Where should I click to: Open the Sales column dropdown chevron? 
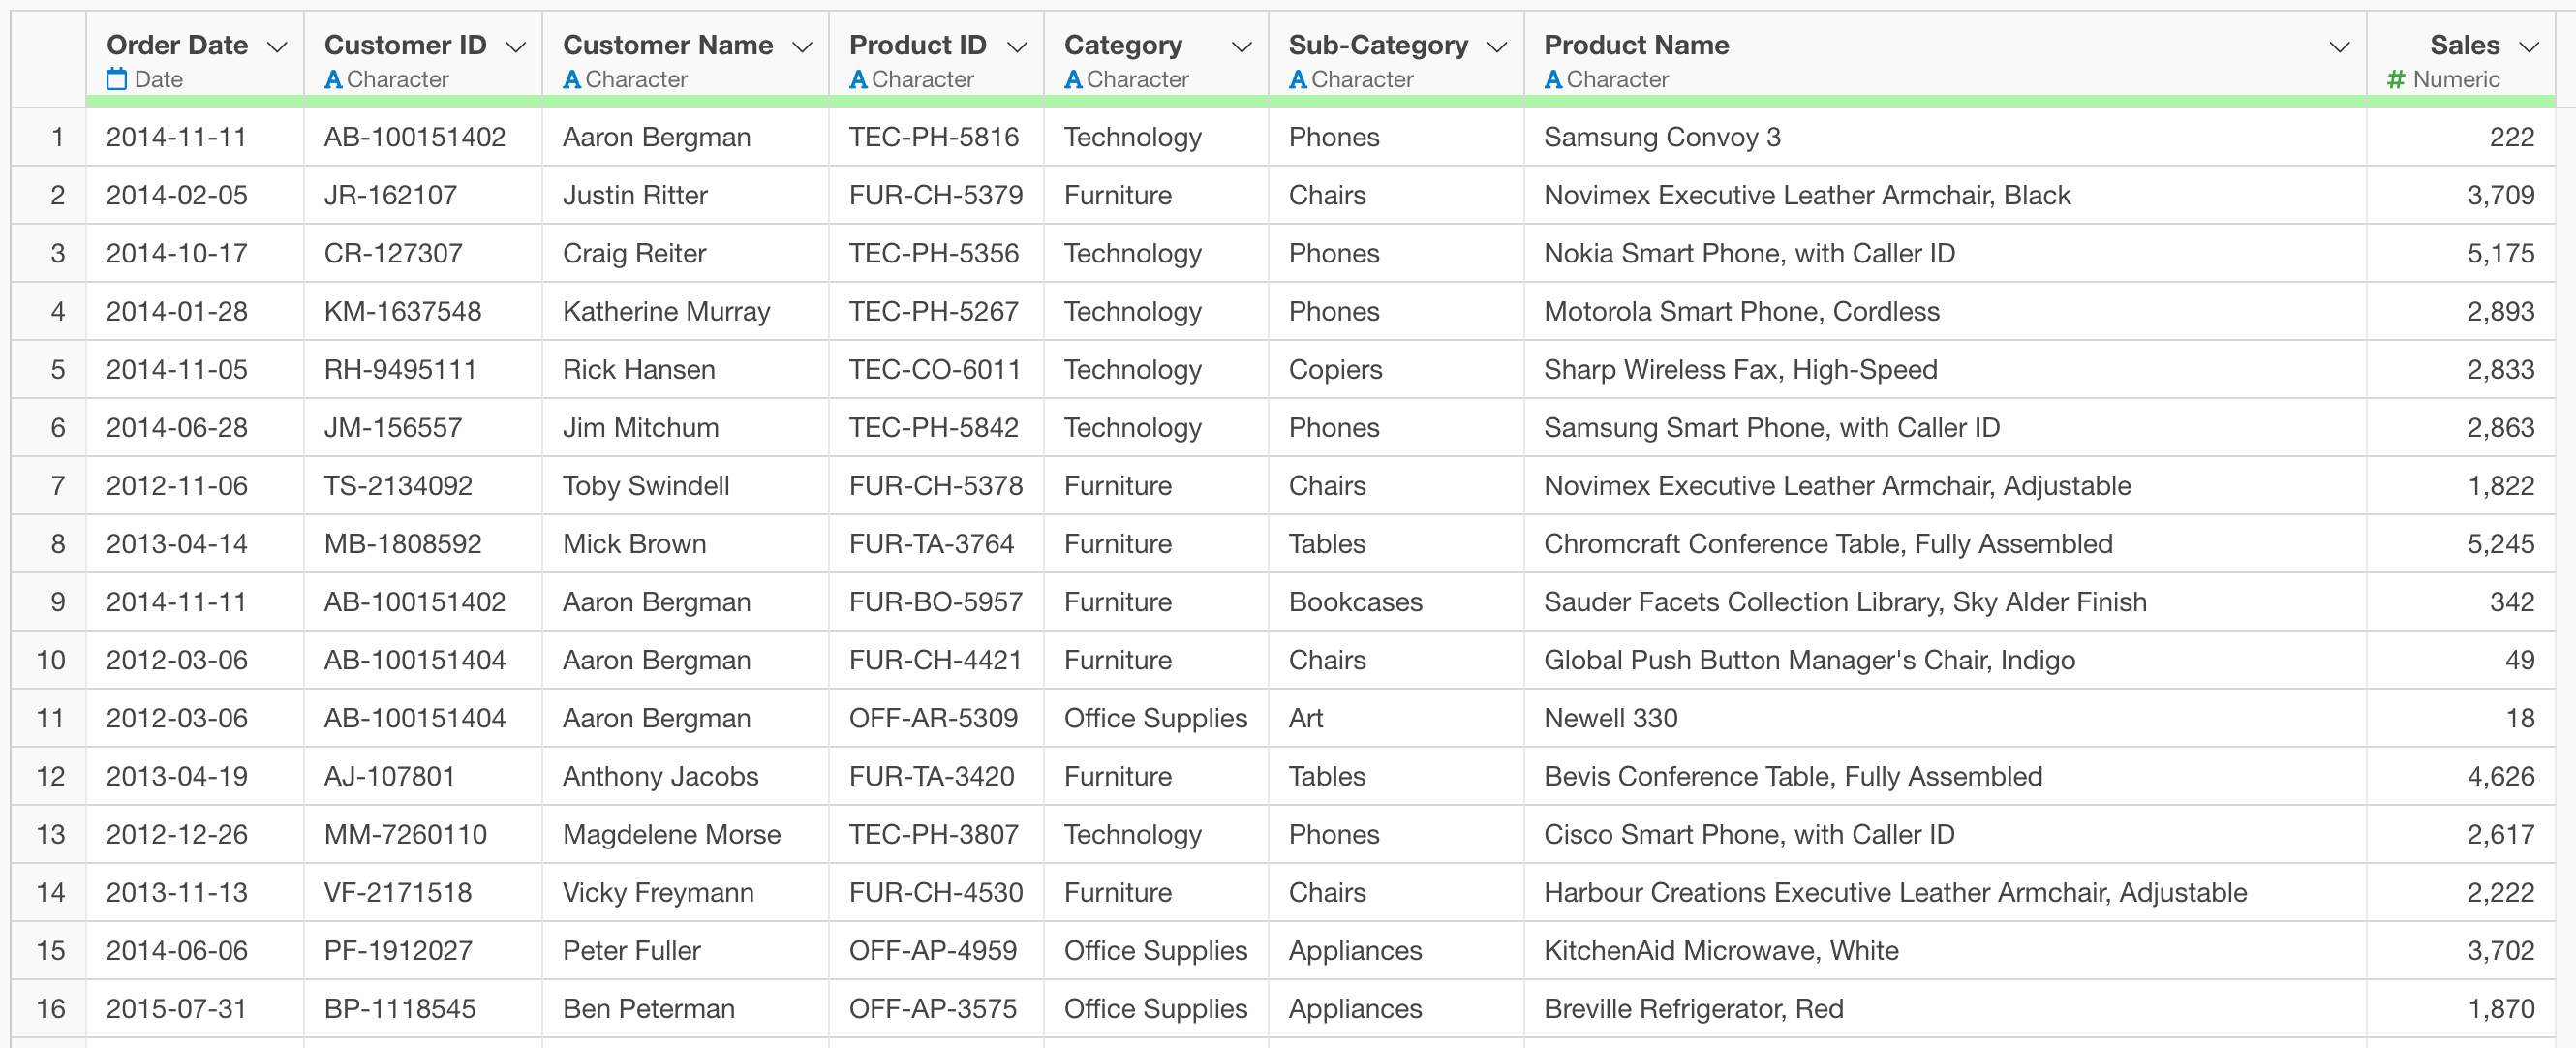(x=2529, y=47)
